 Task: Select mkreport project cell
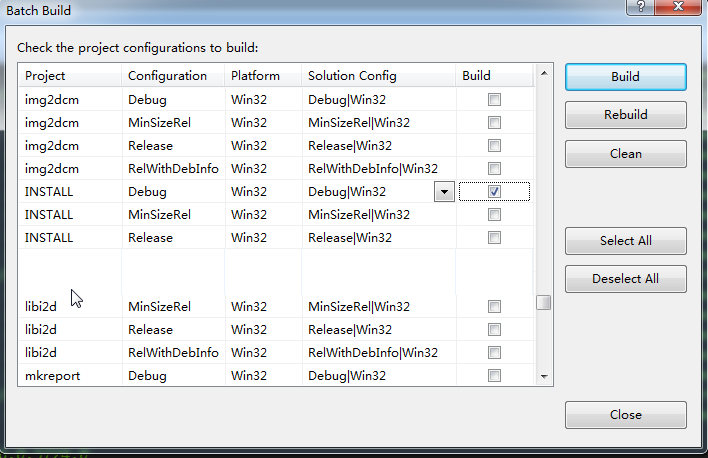click(70, 376)
